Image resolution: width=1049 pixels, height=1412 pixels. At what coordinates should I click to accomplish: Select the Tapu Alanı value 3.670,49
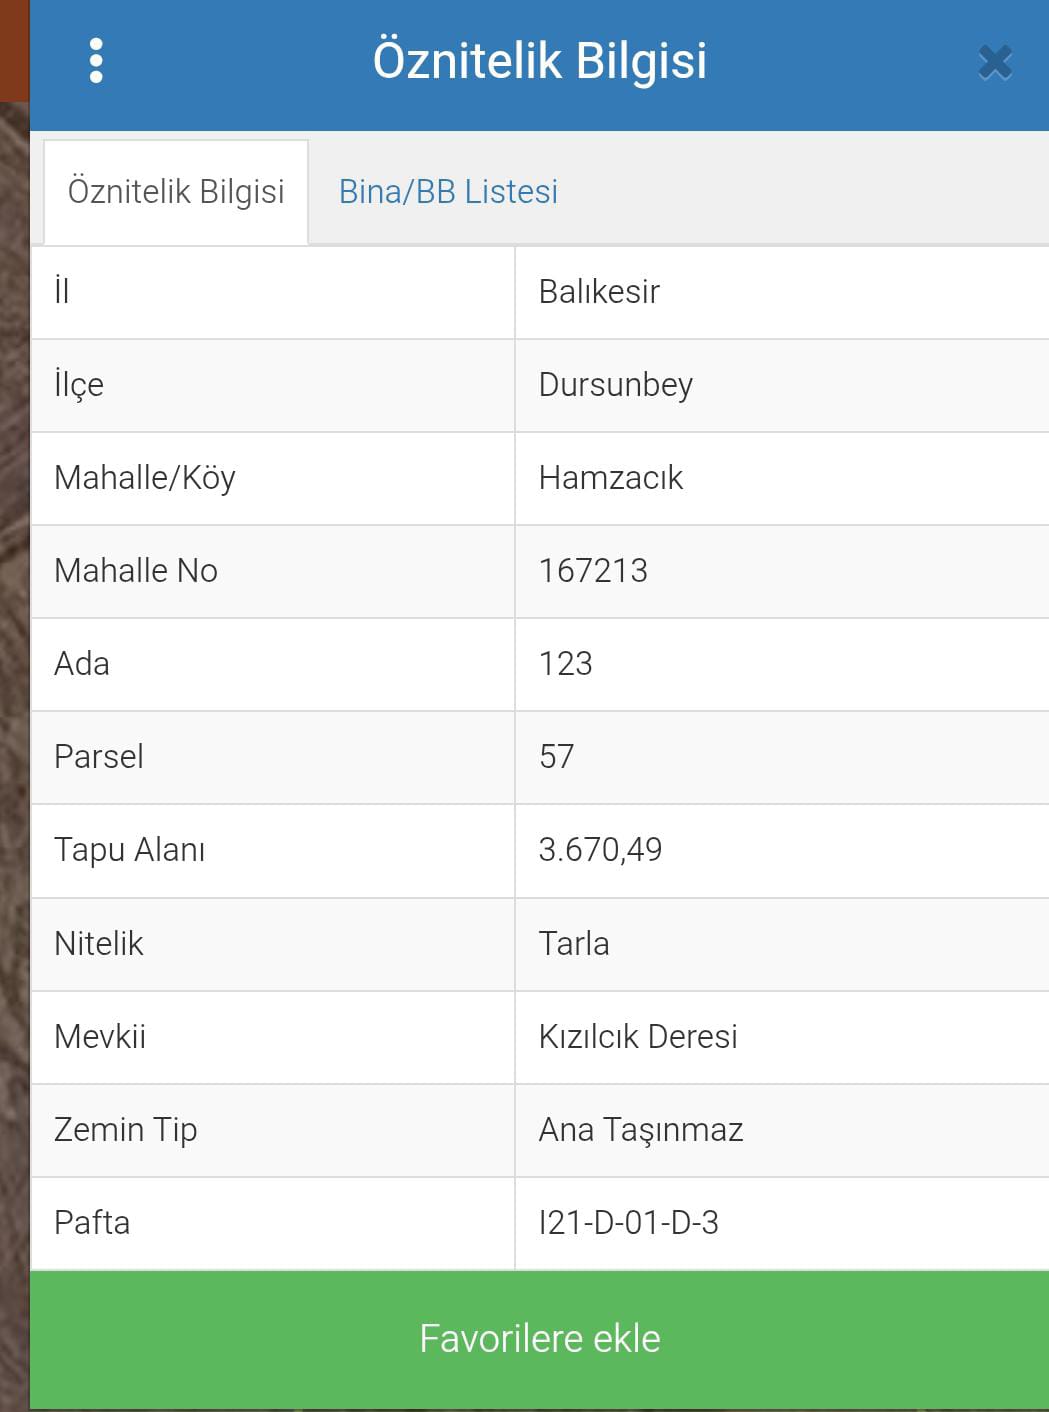click(600, 850)
